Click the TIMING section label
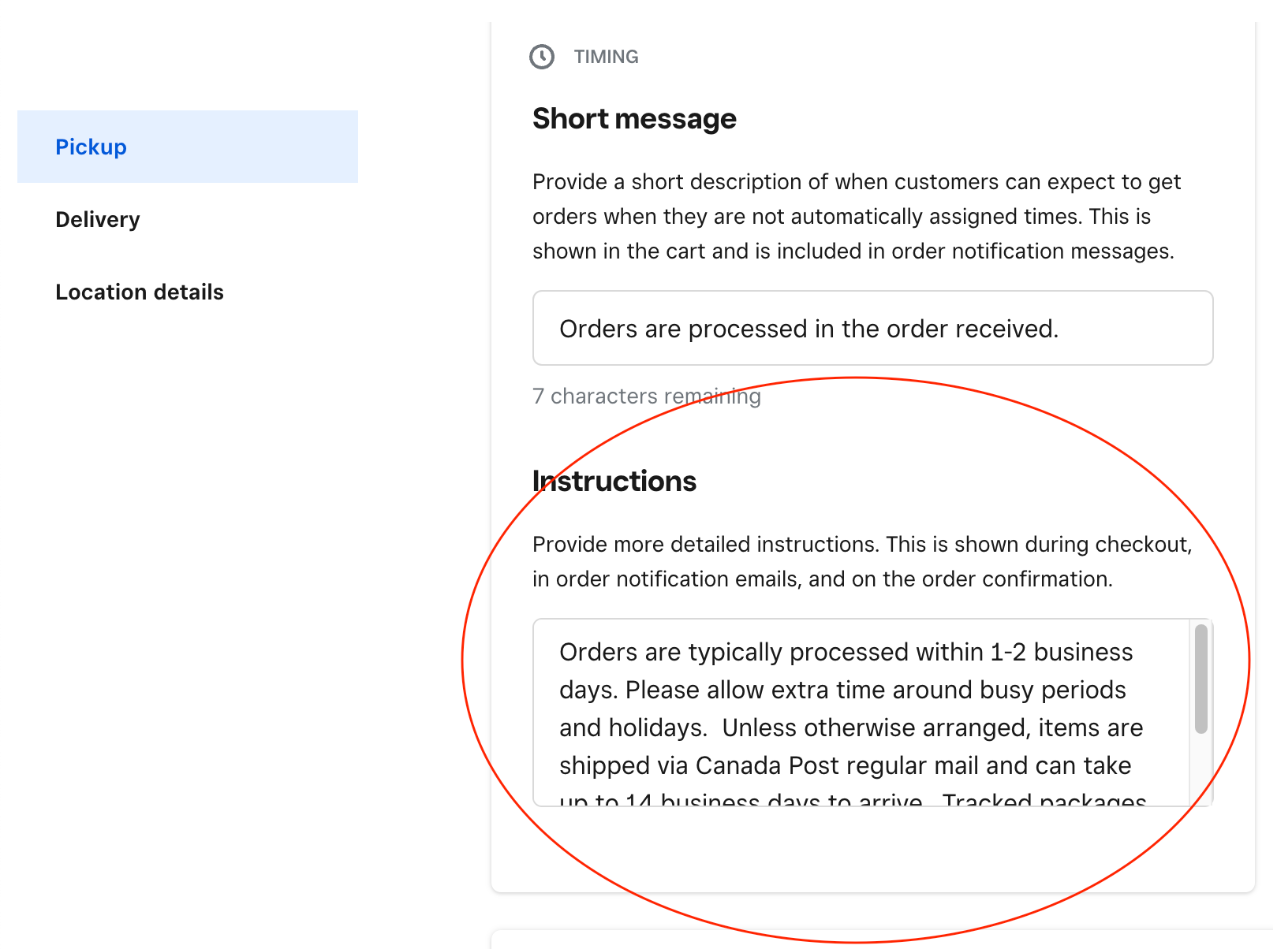Image resolution: width=1273 pixels, height=949 pixels. click(606, 57)
